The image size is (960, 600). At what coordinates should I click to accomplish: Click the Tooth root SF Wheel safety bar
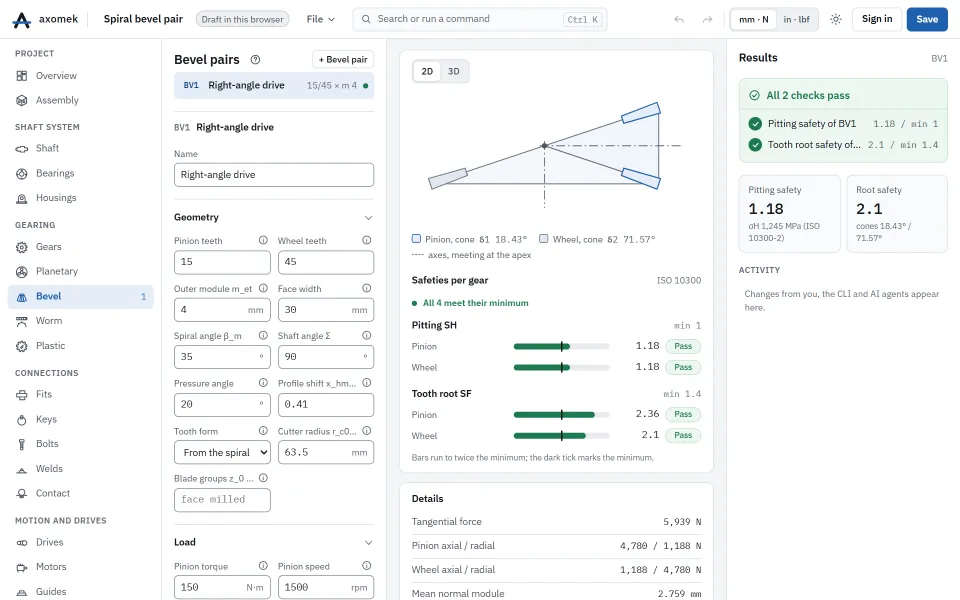pyautogui.click(x=561, y=436)
